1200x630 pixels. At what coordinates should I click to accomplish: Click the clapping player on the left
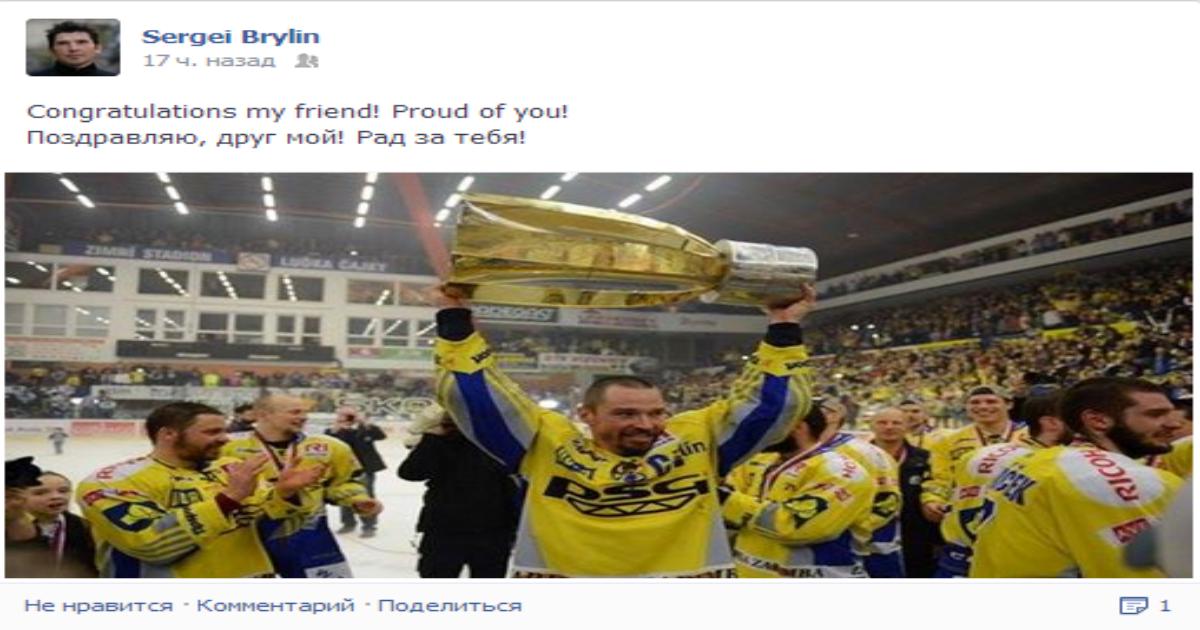pos(175,490)
